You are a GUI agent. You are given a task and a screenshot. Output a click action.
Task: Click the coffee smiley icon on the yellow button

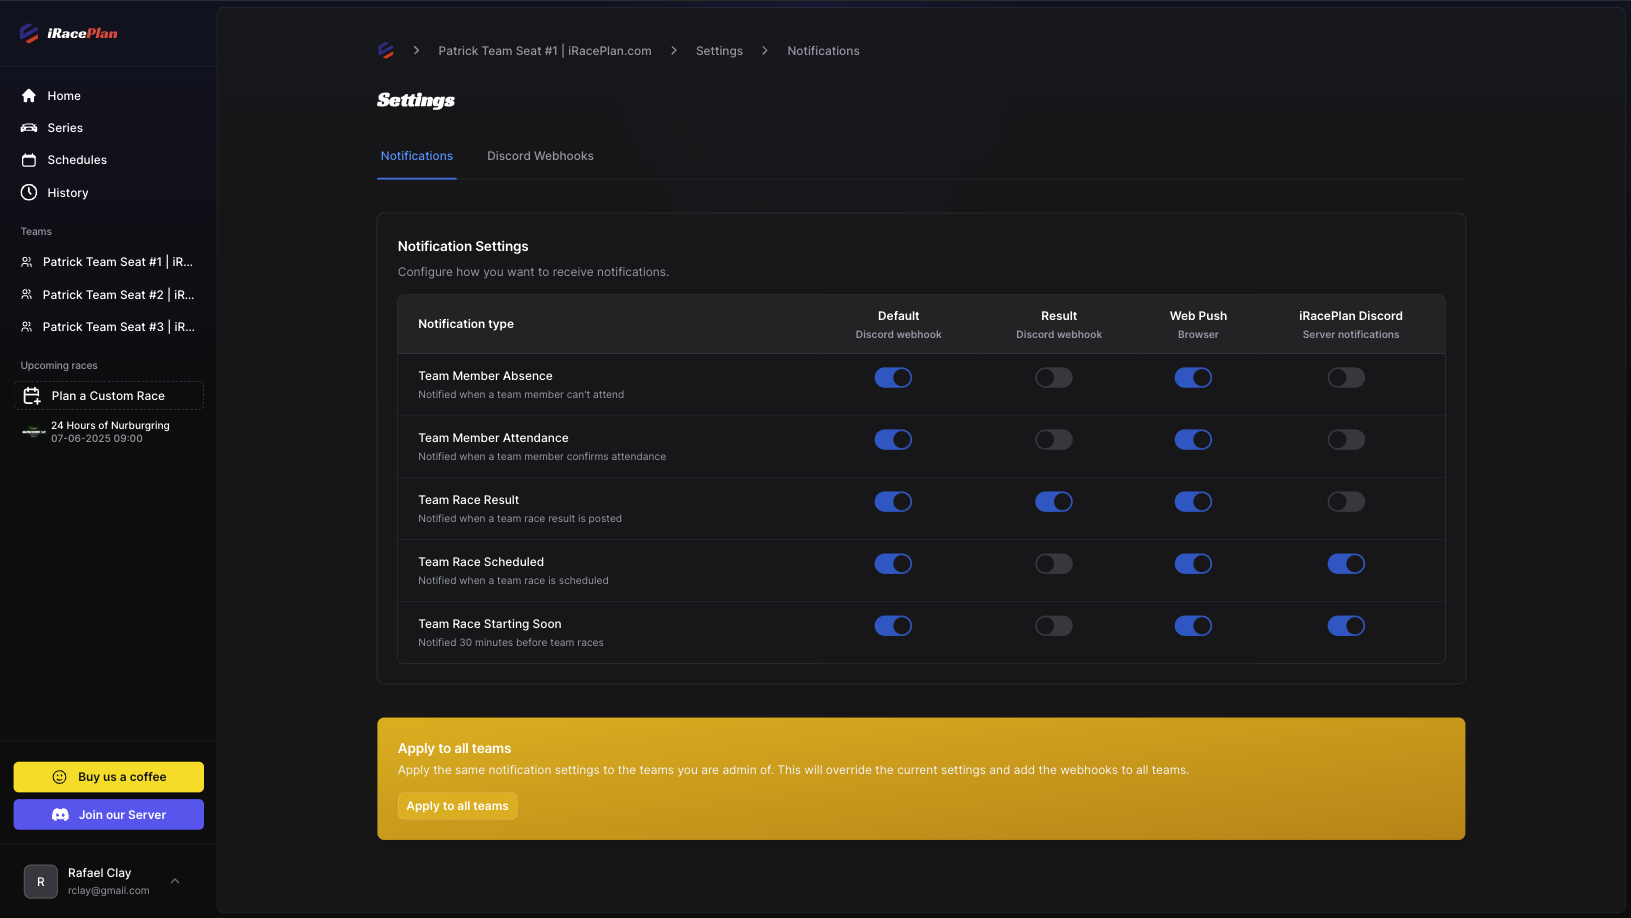[x=59, y=777]
